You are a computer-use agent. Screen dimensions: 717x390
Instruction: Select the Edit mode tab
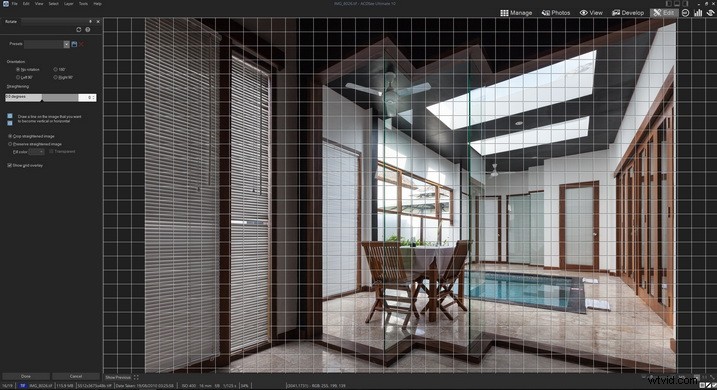point(663,13)
